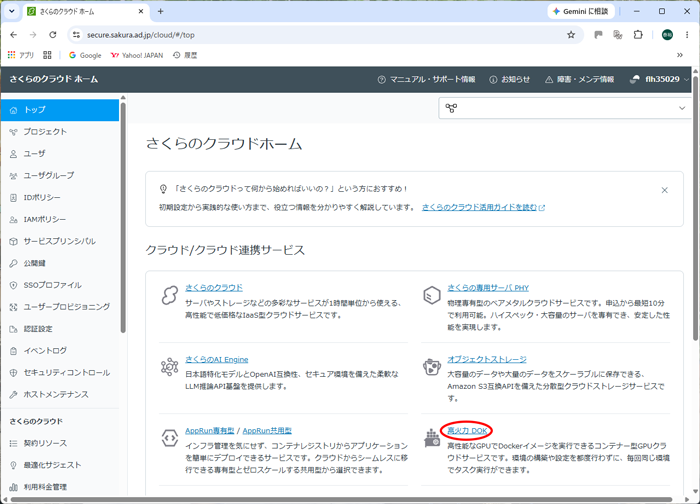
Task: Open the Chrome profile avatar
Action: 667,35
